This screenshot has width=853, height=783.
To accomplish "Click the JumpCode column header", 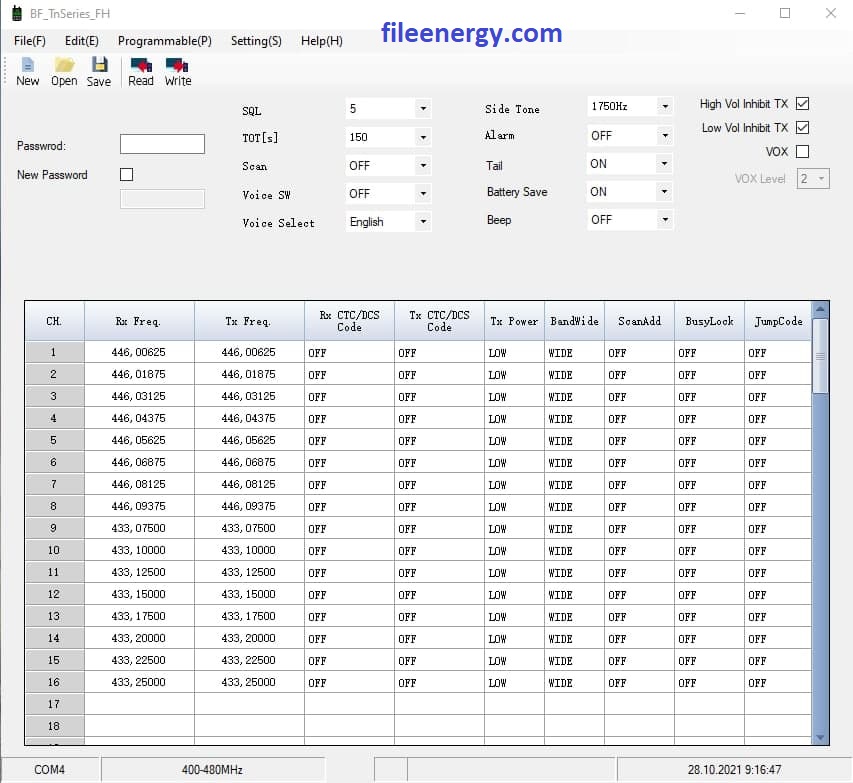I will 778,321.
